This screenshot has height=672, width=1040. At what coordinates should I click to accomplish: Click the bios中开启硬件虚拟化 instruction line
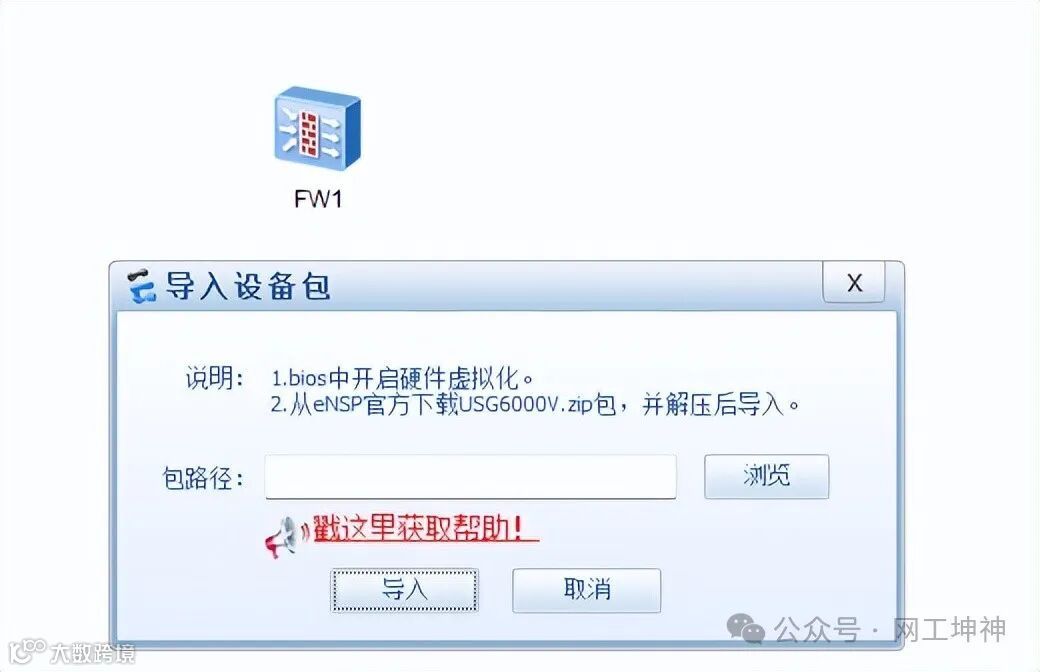(x=403, y=379)
